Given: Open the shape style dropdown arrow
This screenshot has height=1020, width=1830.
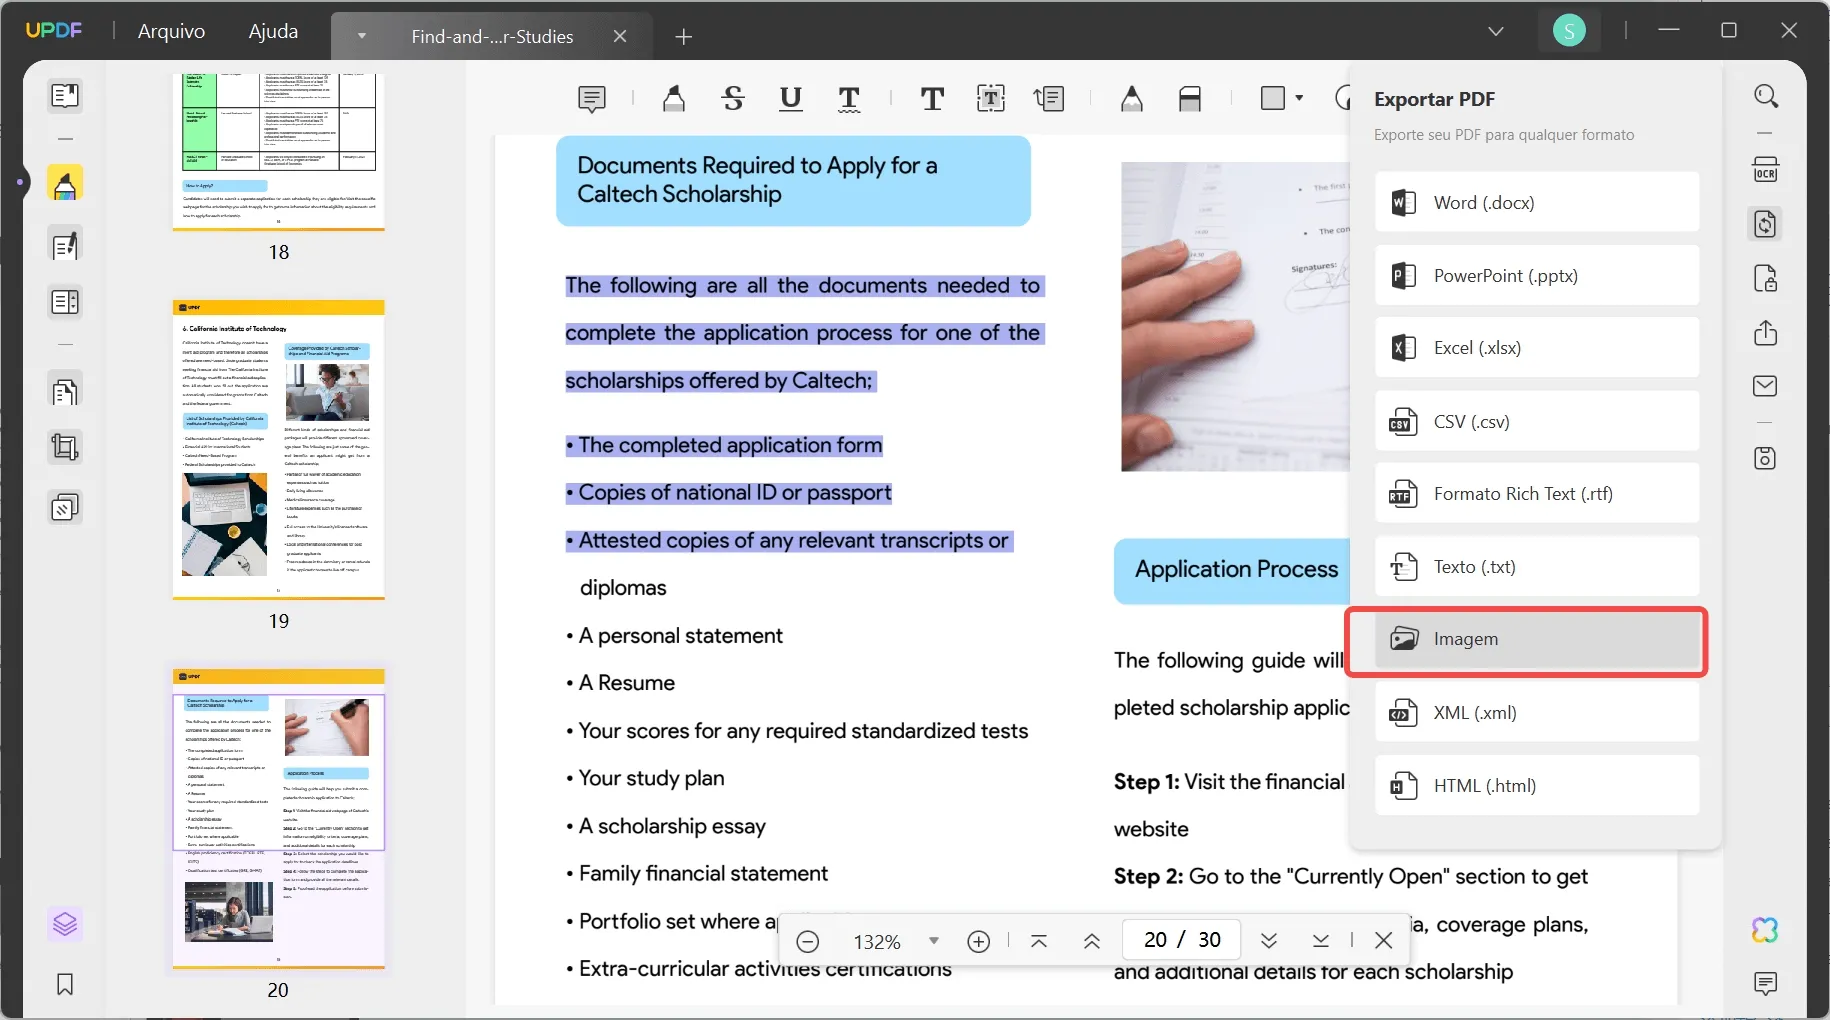Looking at the screenshot, I should point(1299,98).
